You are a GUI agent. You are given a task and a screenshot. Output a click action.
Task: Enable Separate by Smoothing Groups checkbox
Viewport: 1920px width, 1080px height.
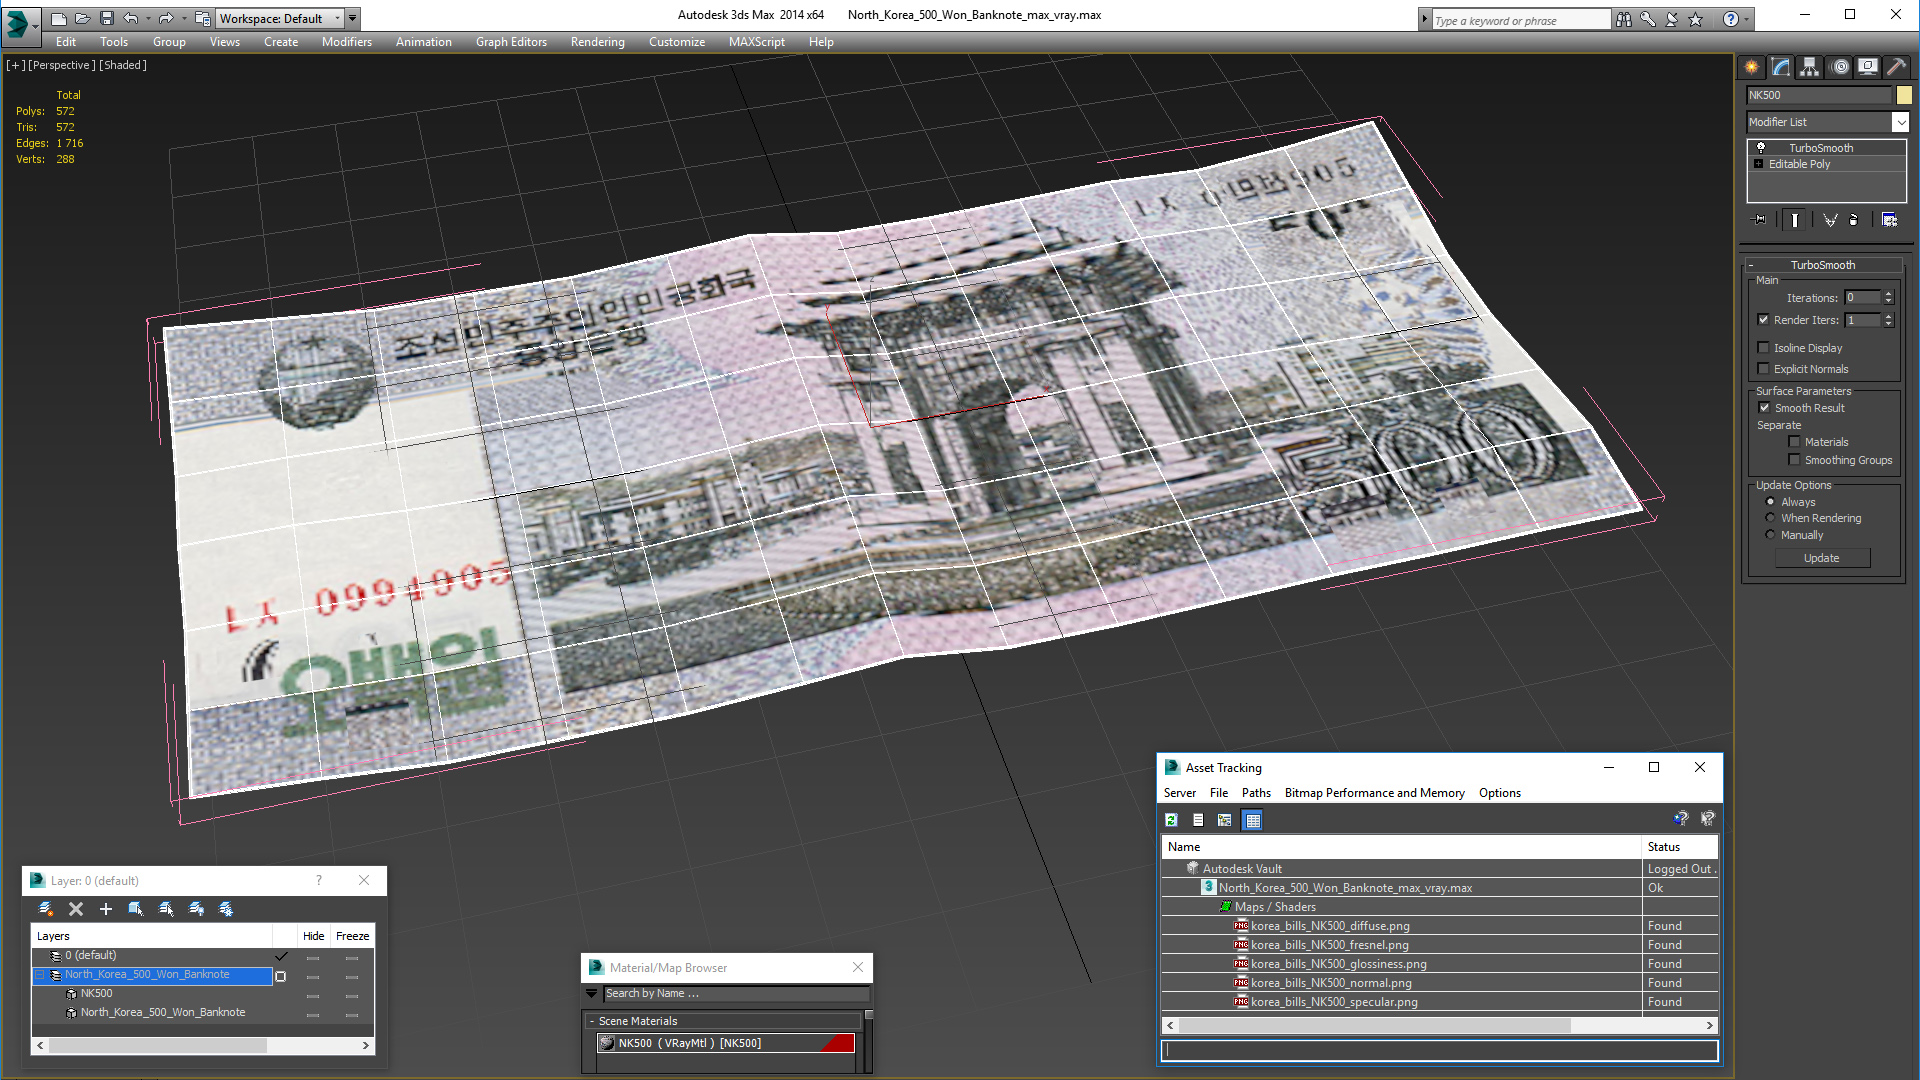click(x=1794, y=460)
